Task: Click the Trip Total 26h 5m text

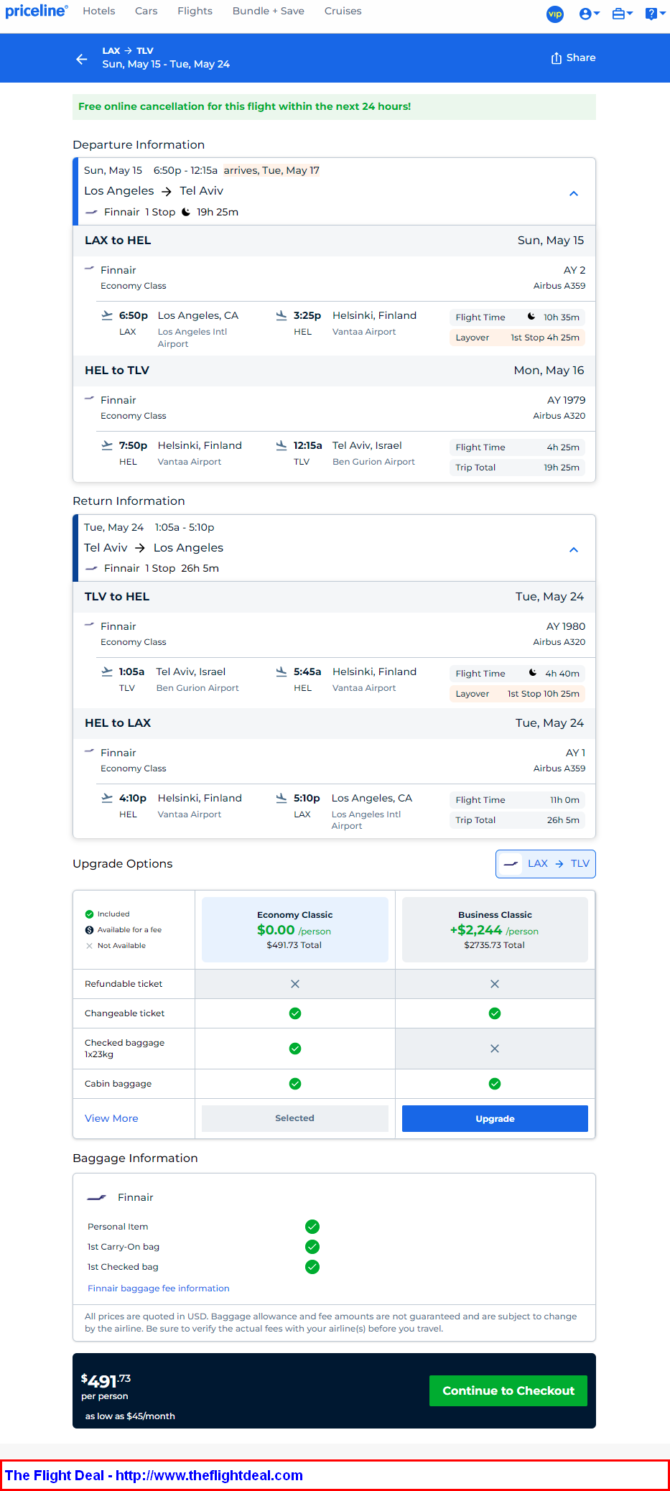Action: 518,820
